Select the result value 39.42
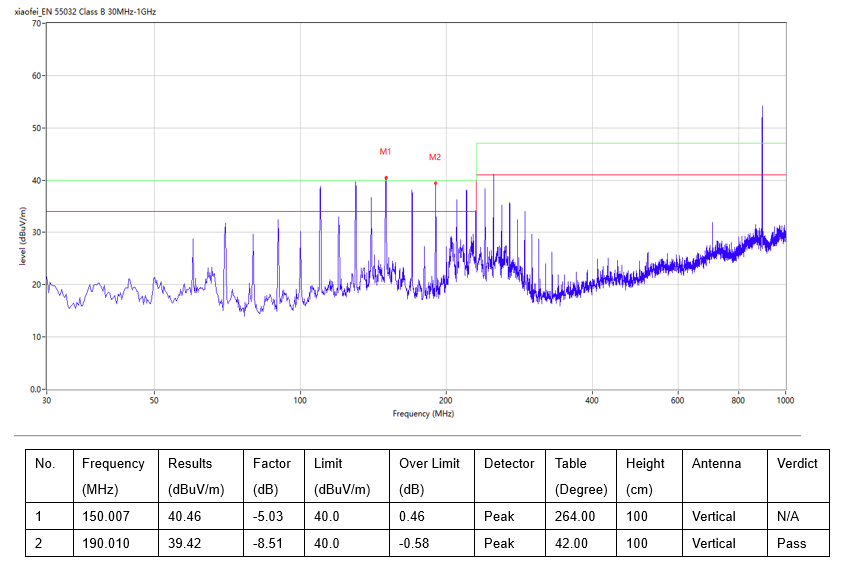This screenshot has height=578, width=854. point(185,543)
